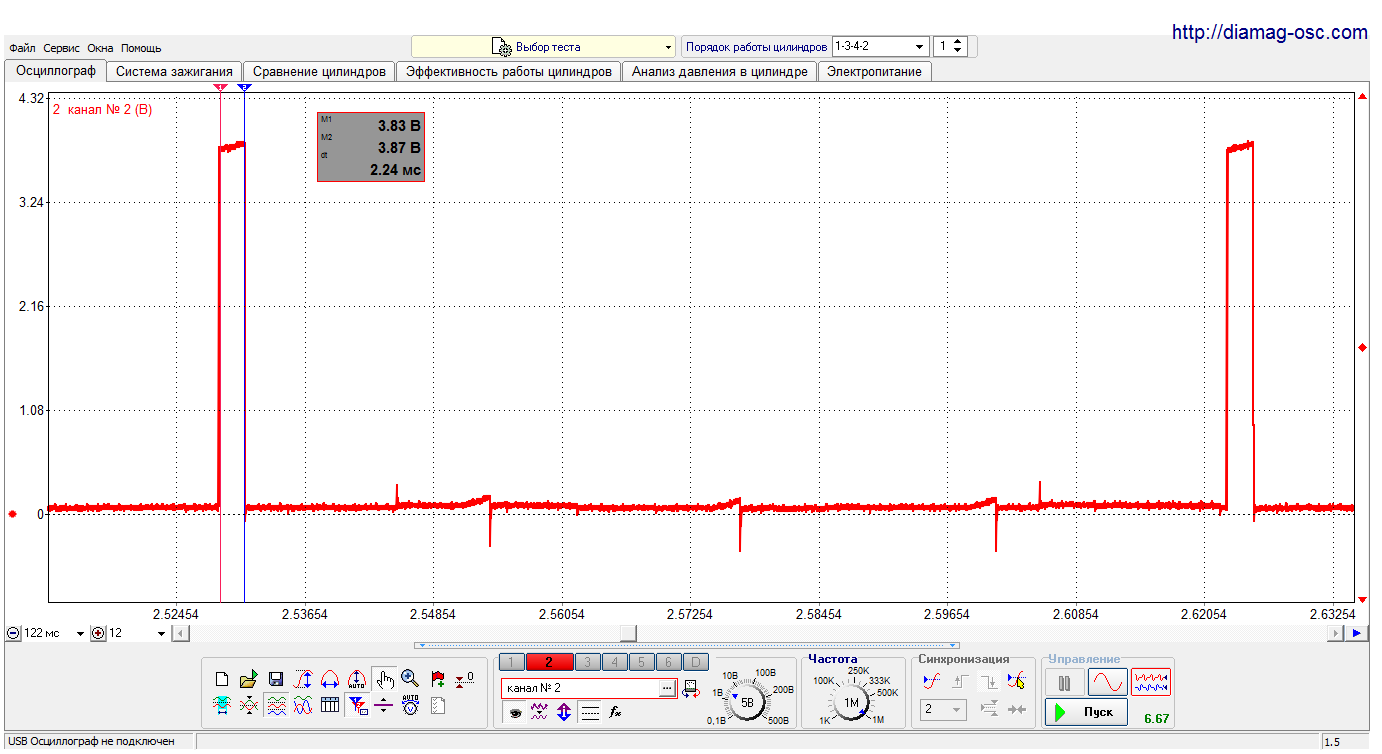Open sync channel dropdown showing 2
Screen dimensions: 1382x754
(x=943, y=709)
